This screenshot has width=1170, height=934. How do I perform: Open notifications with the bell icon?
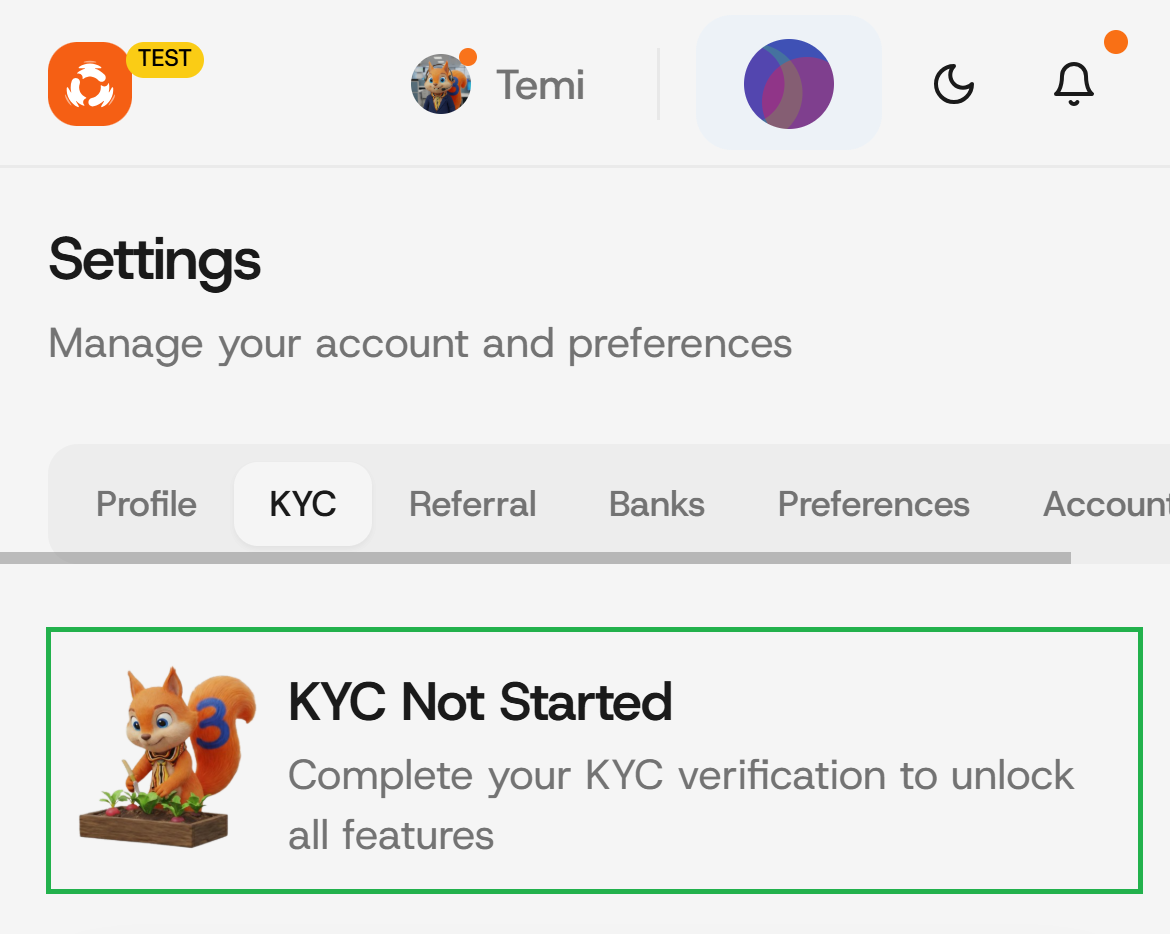click(x=1073, y=84)
